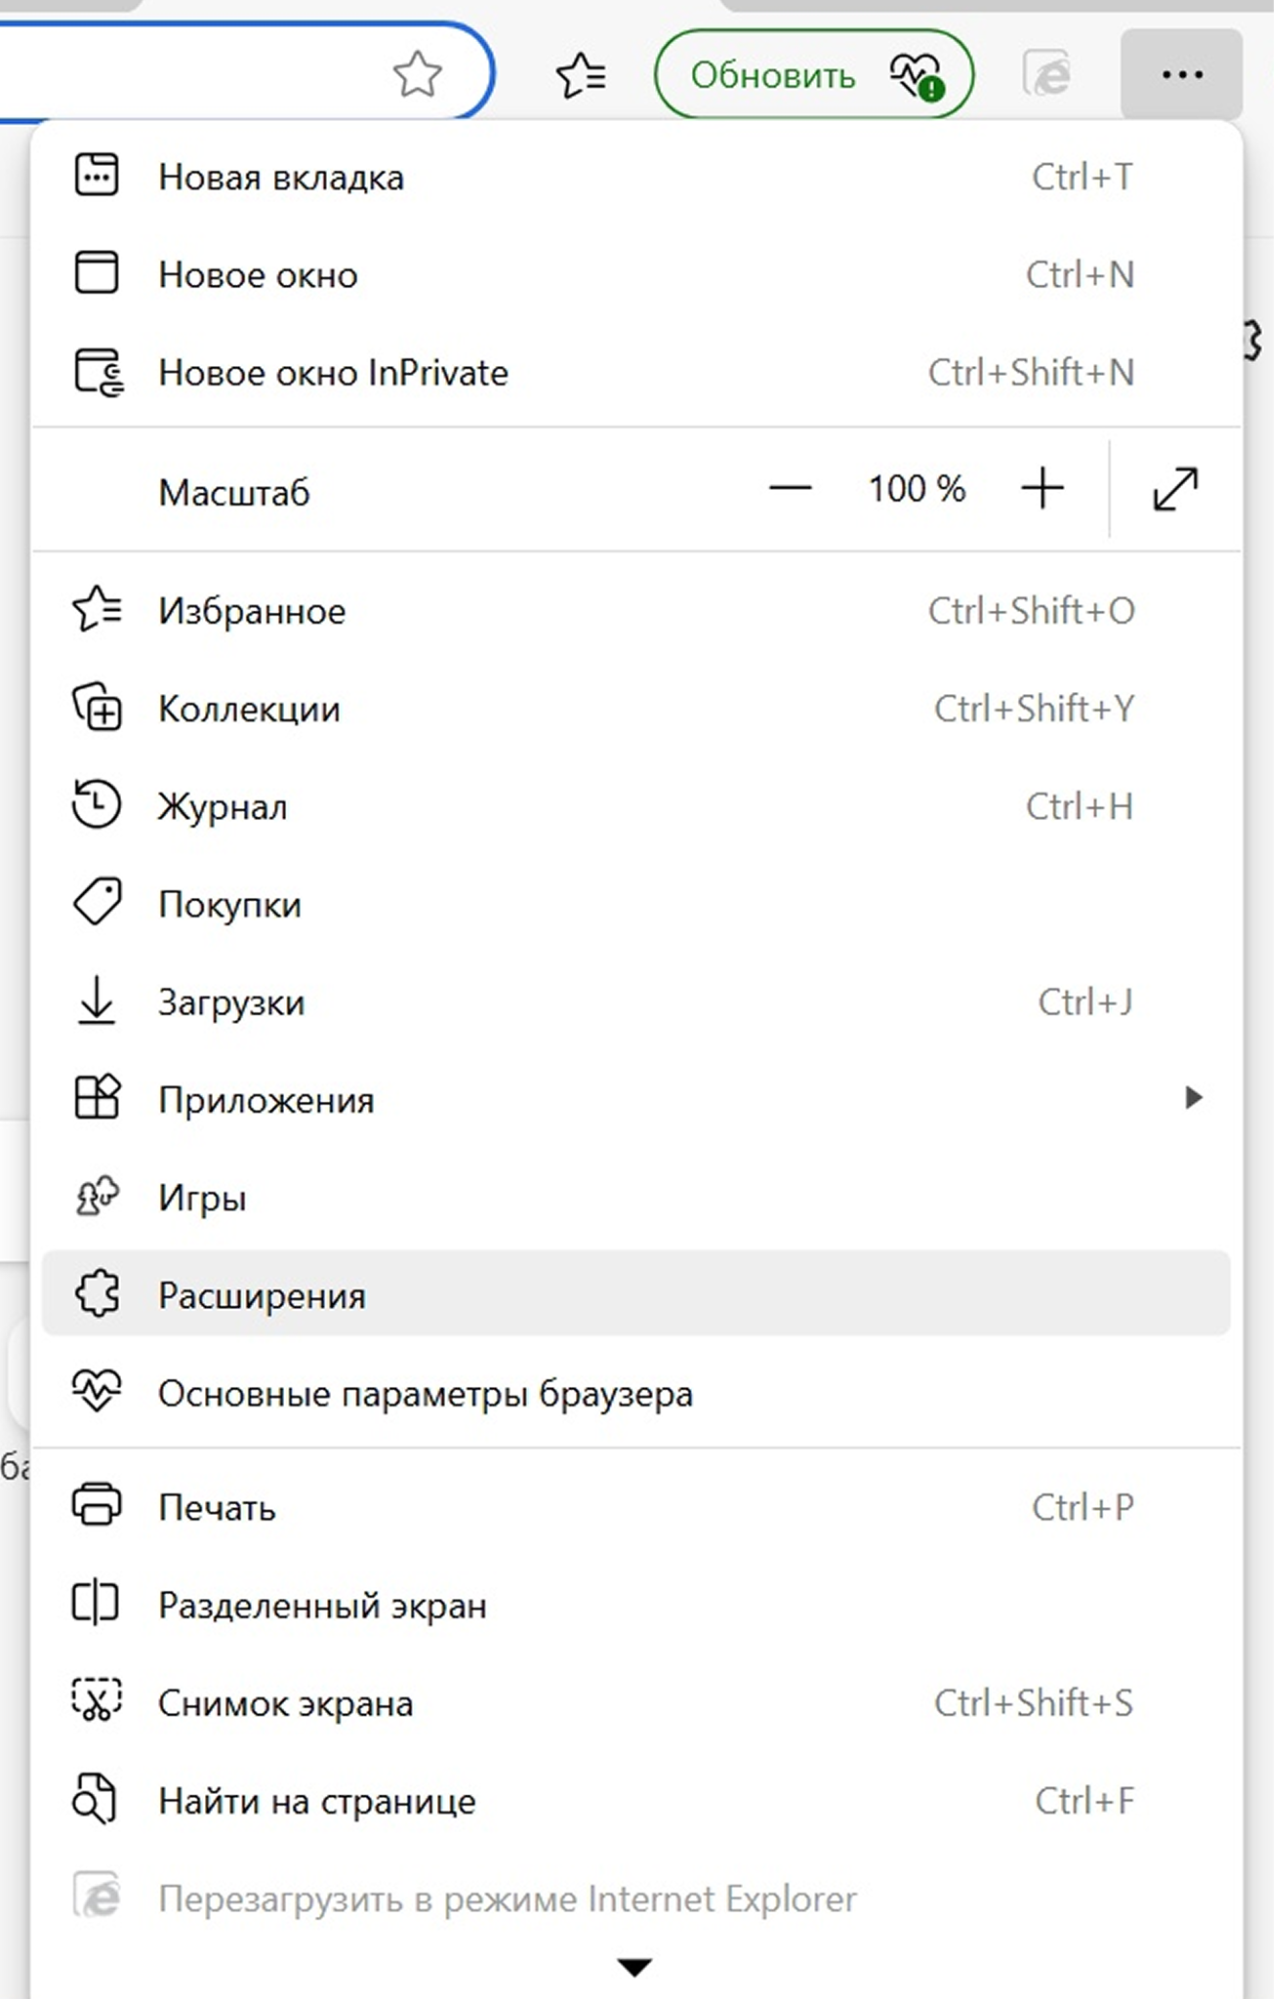This screenshot has height=1999, width=1274.
Task: Expand the Приложения submenu arrow
Action: pos(1192,1098)
